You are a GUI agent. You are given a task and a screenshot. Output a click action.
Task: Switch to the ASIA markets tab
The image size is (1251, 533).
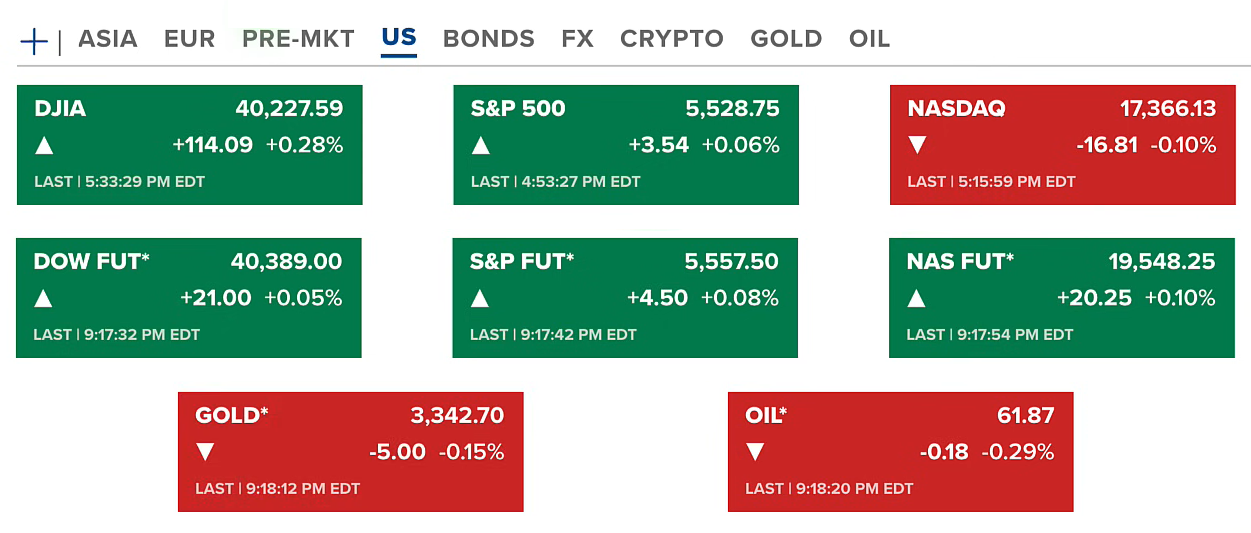coord(108,39)
